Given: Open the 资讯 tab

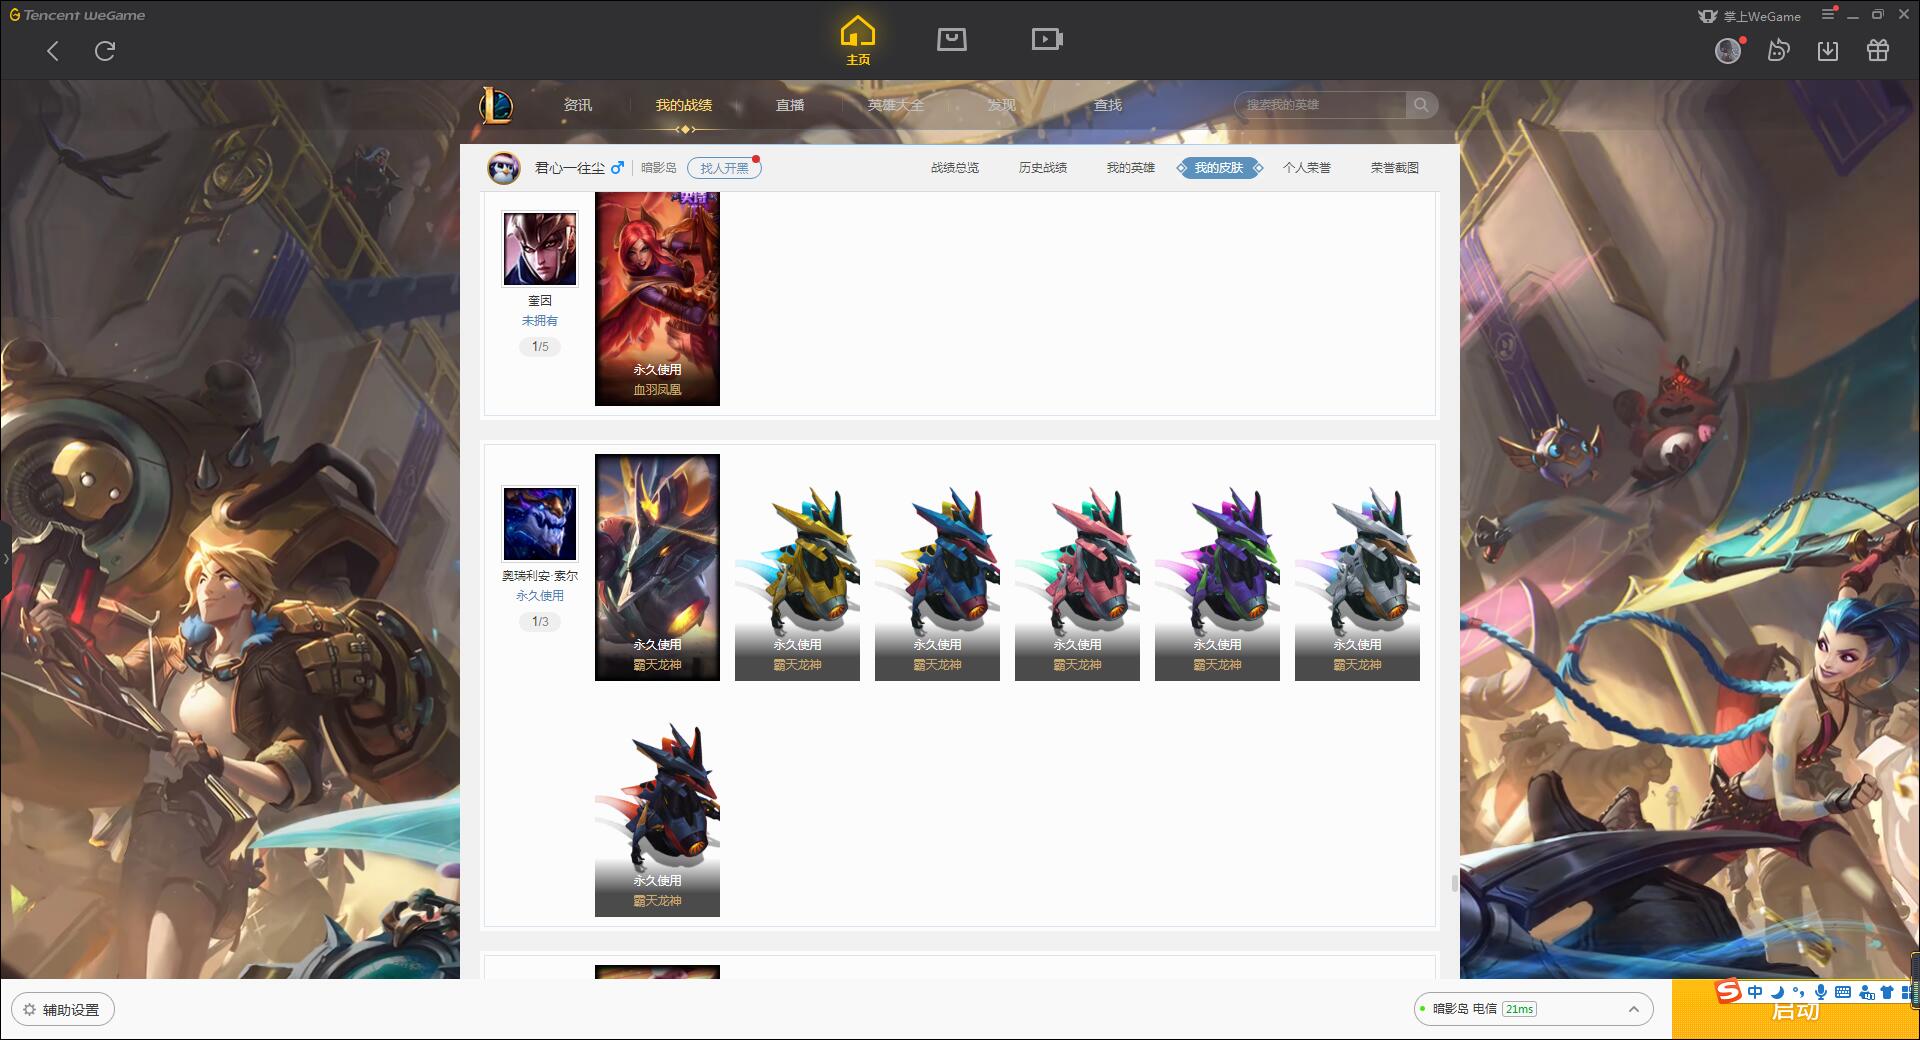Looking at the screenshot, I should coord(578,105).
